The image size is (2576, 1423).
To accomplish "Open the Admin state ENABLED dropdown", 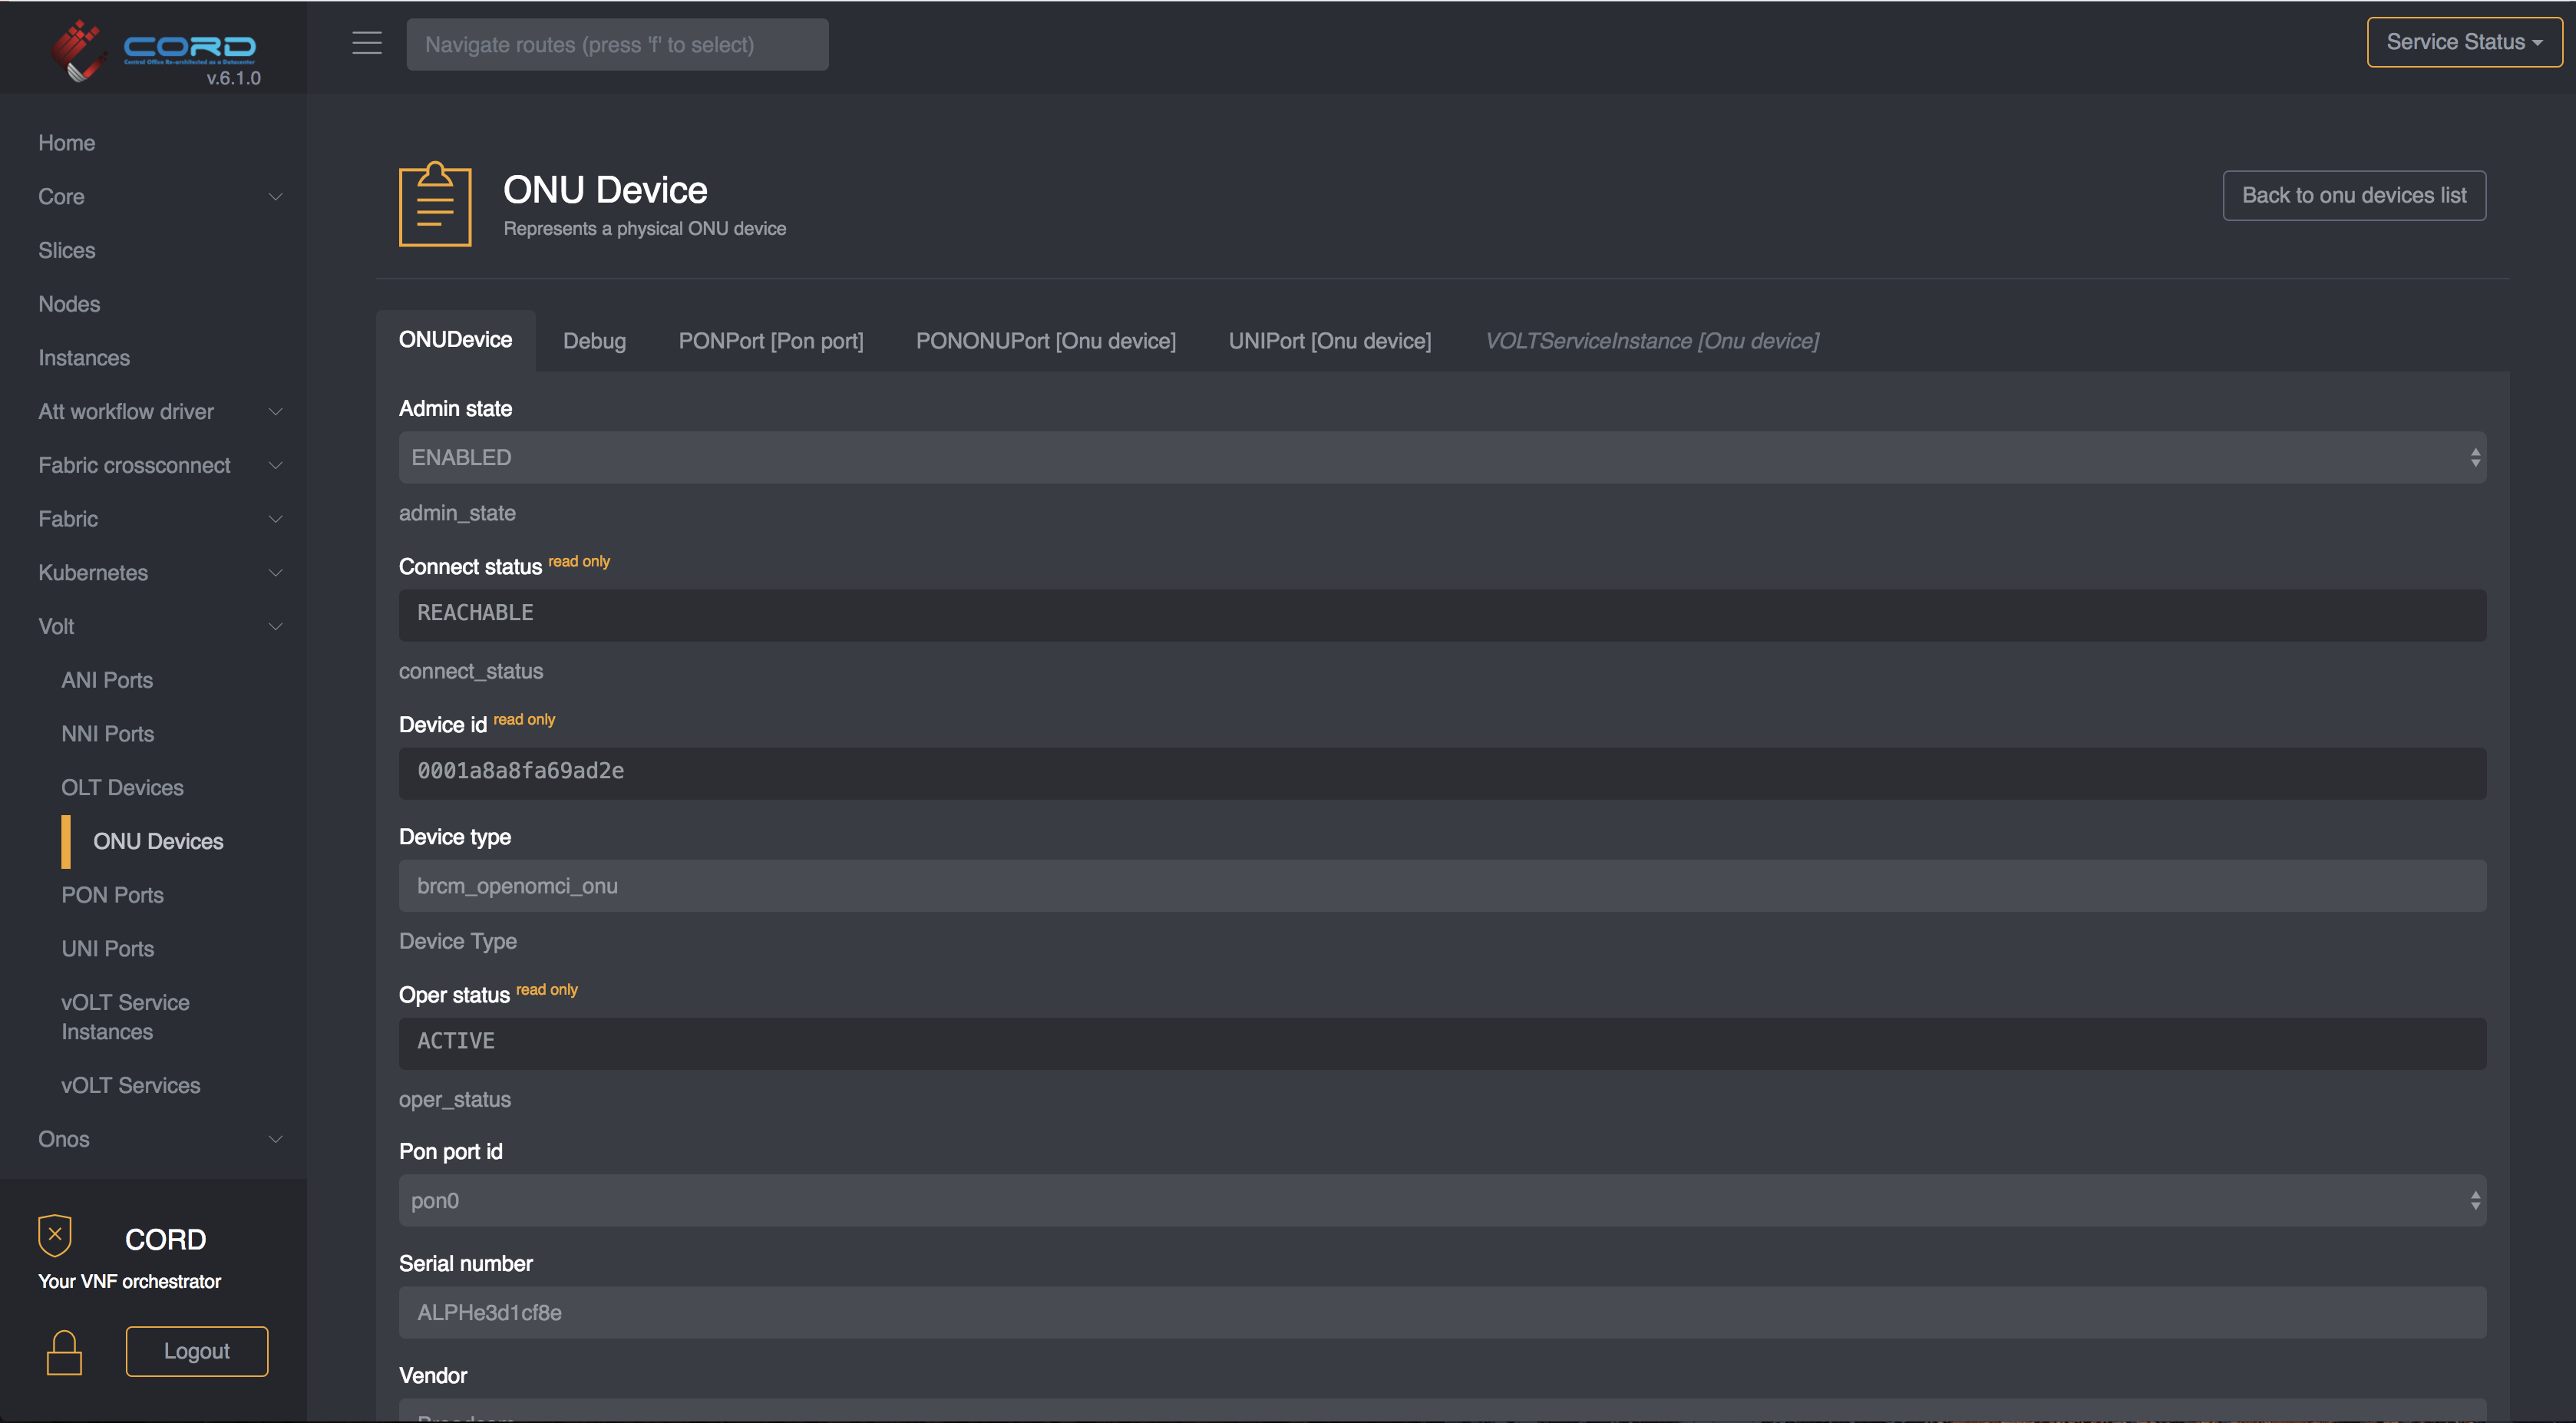I will pyautogui.click(x=1442, y=457).
